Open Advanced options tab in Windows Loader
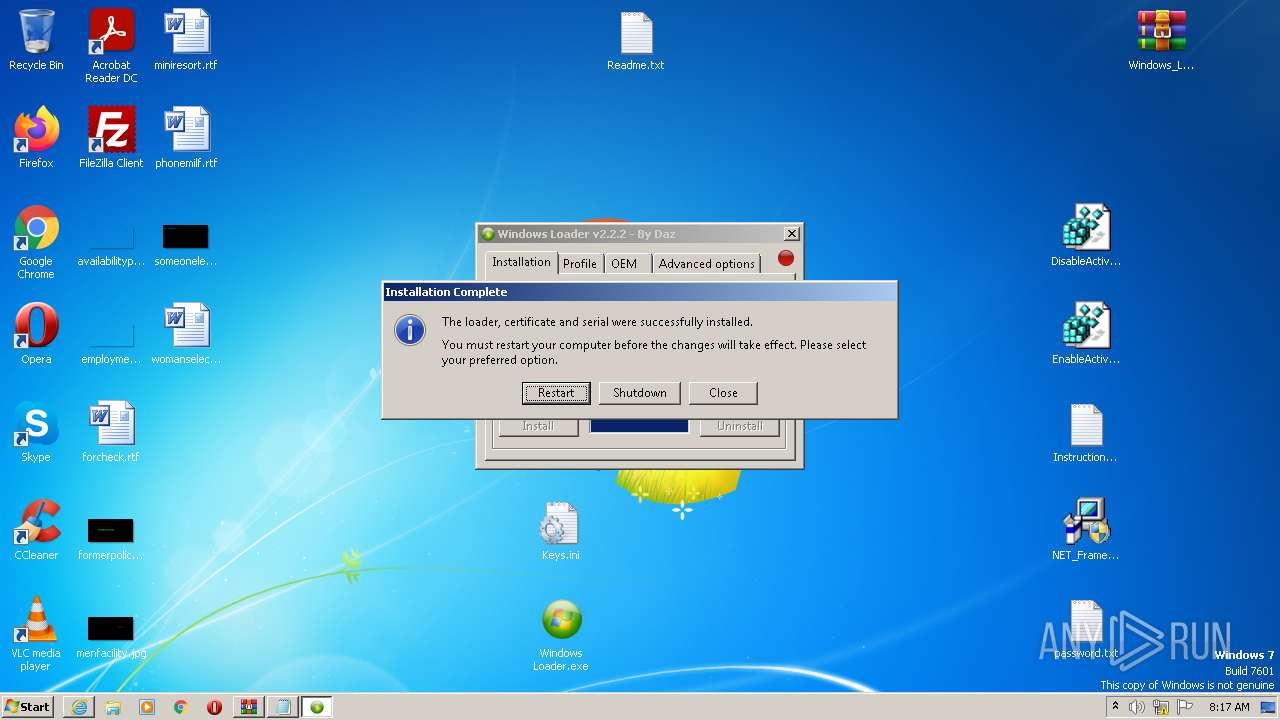 [706, 264]
